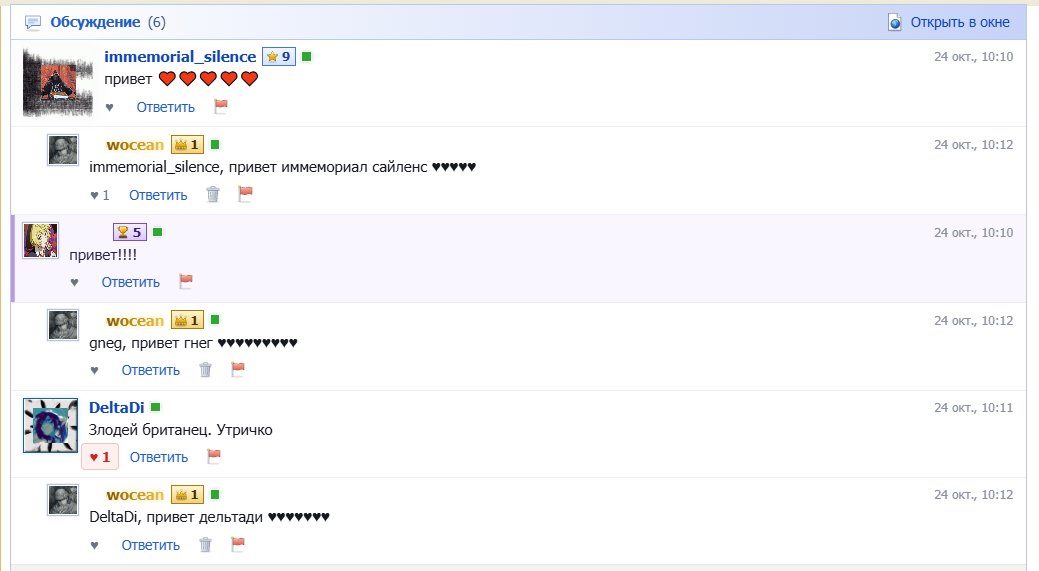Click the browser icon beside Открыть в окне
This screenshot has width=1039, height=571.
point(895,23)
